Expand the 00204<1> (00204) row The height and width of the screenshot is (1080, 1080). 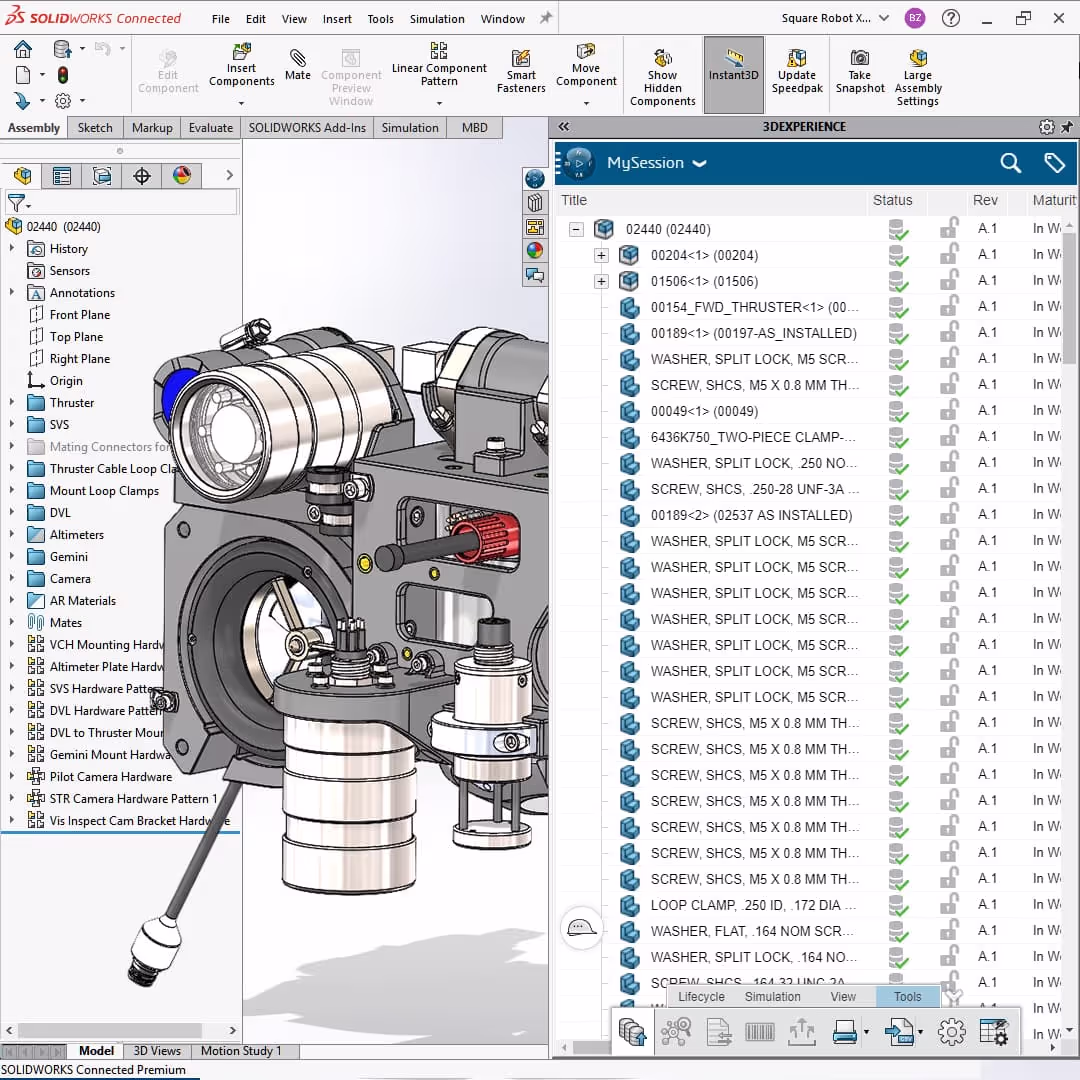[x=601, y=256]
